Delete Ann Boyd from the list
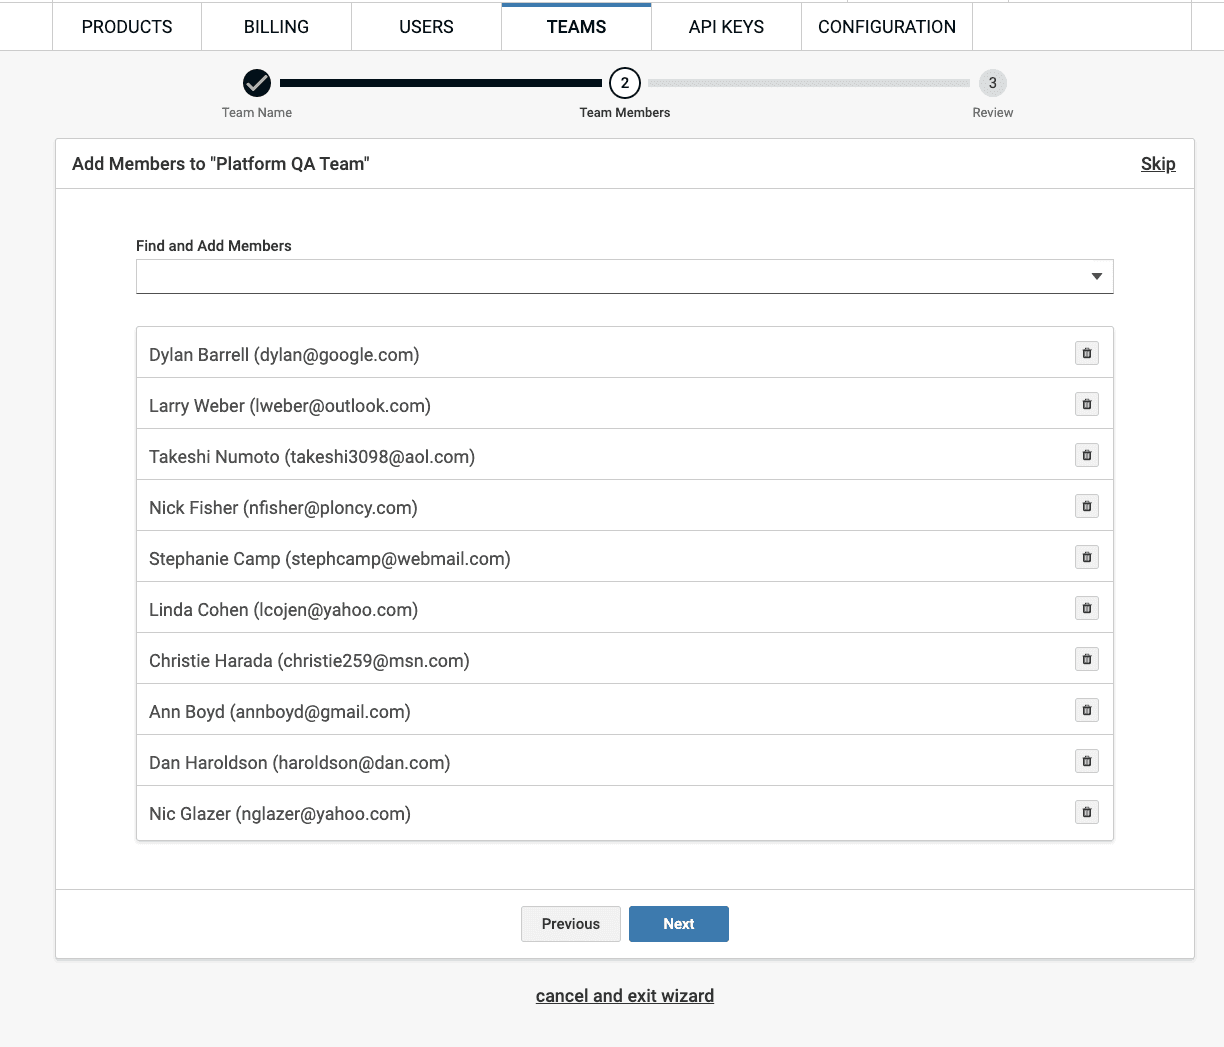This screenshot has width=1224, height=1047. coord(1086,710)
